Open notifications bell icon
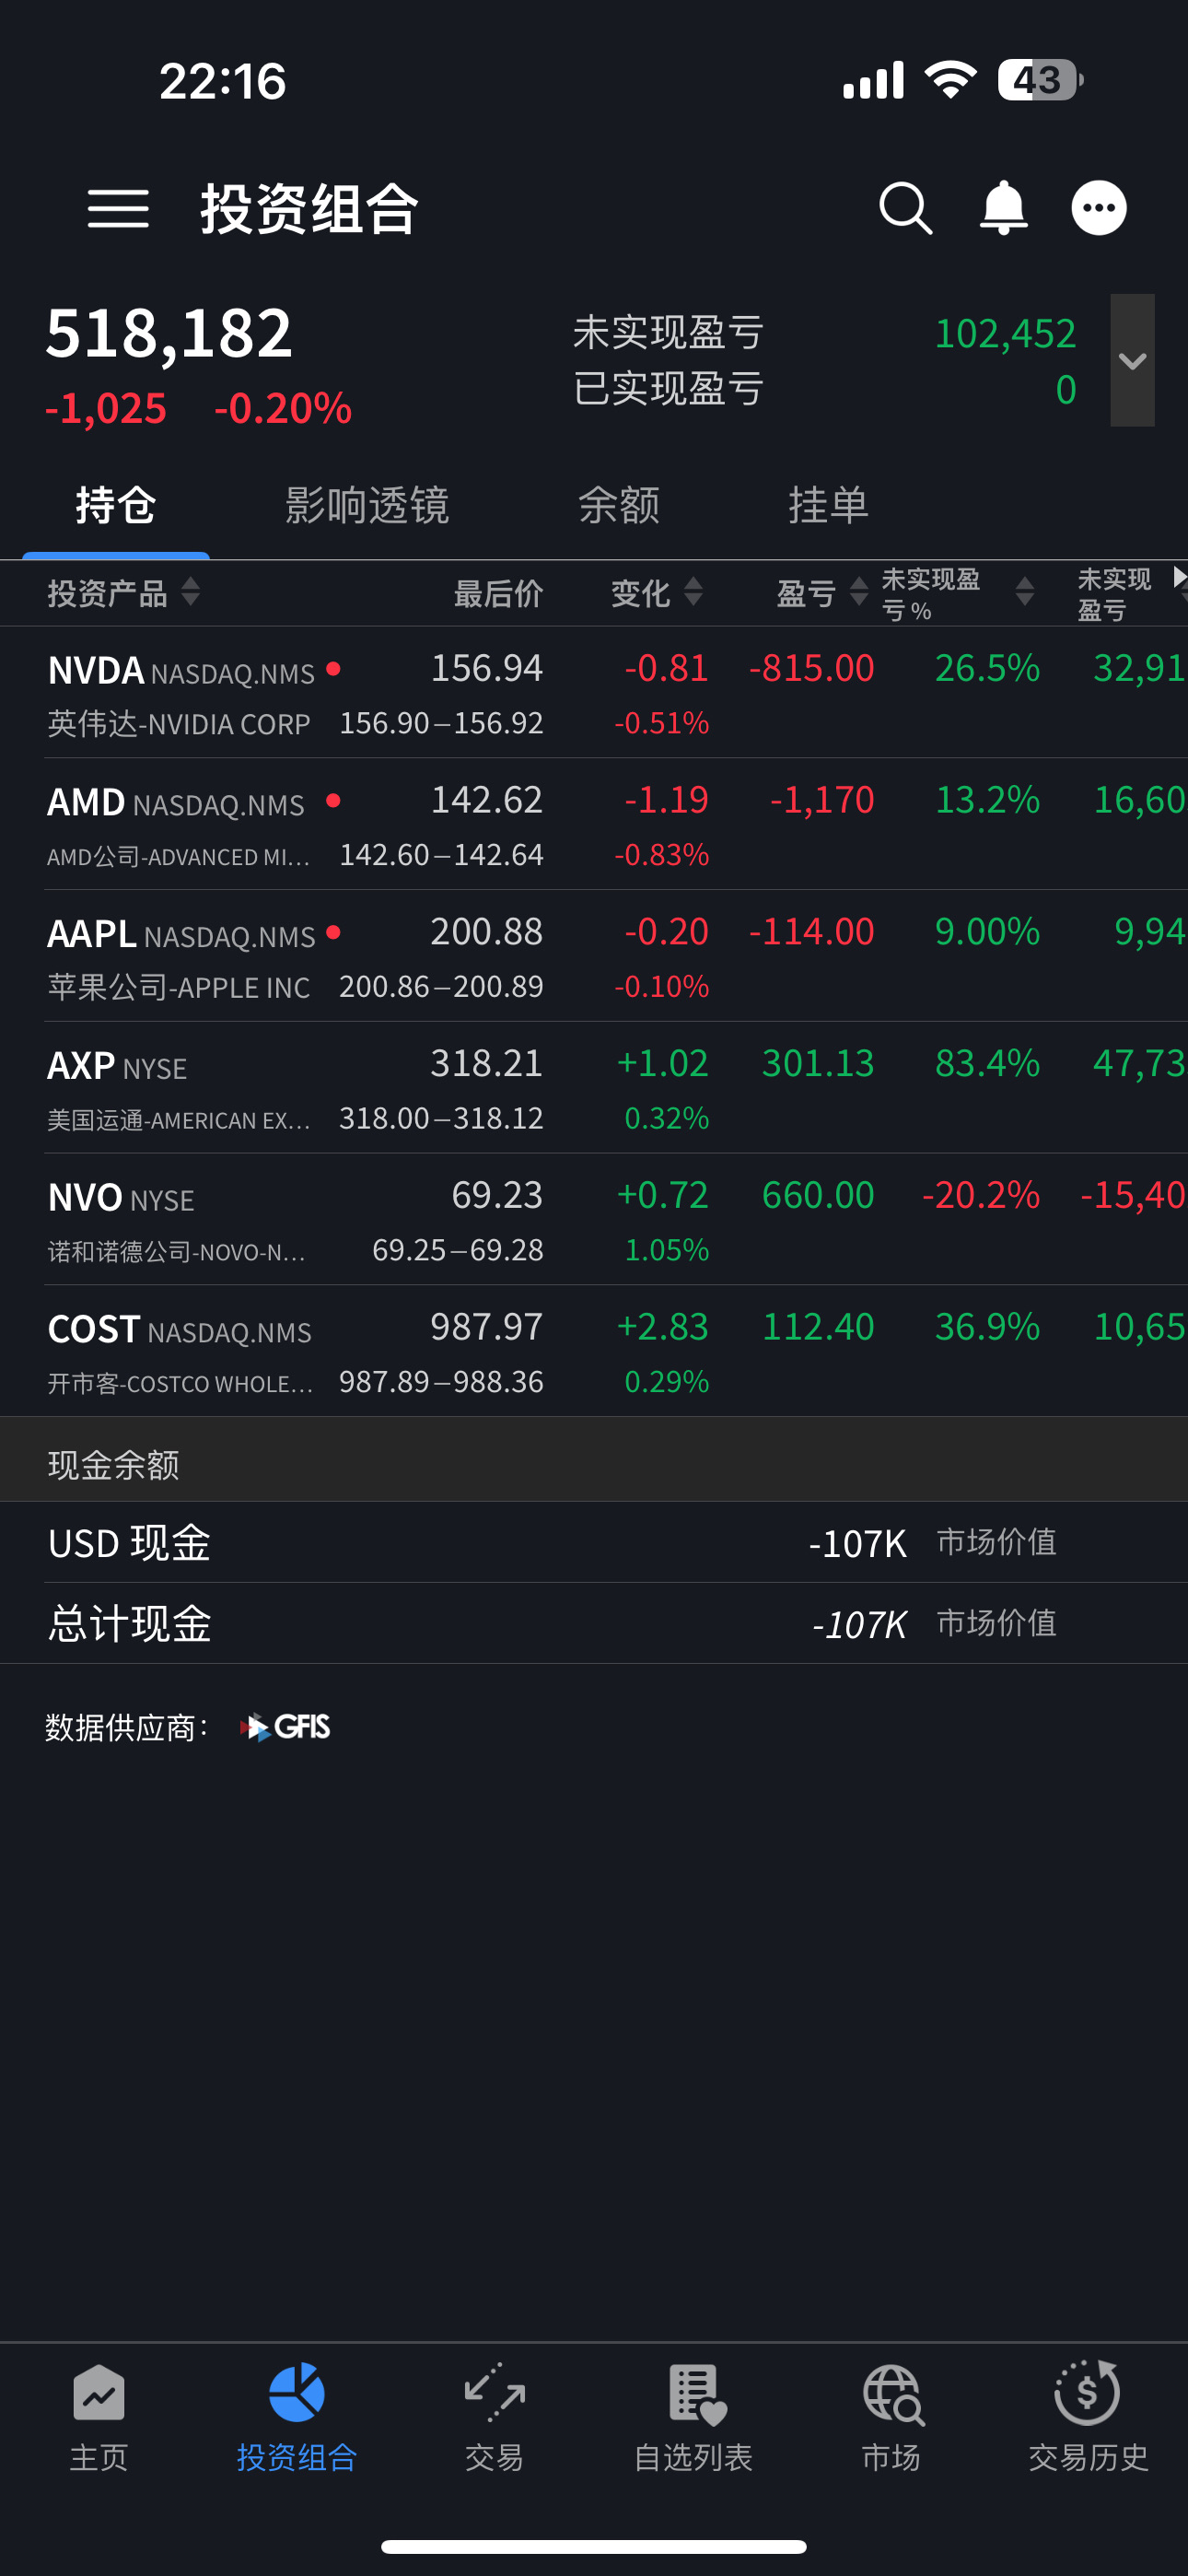 pyautogui.click(x=1003, y=208)
